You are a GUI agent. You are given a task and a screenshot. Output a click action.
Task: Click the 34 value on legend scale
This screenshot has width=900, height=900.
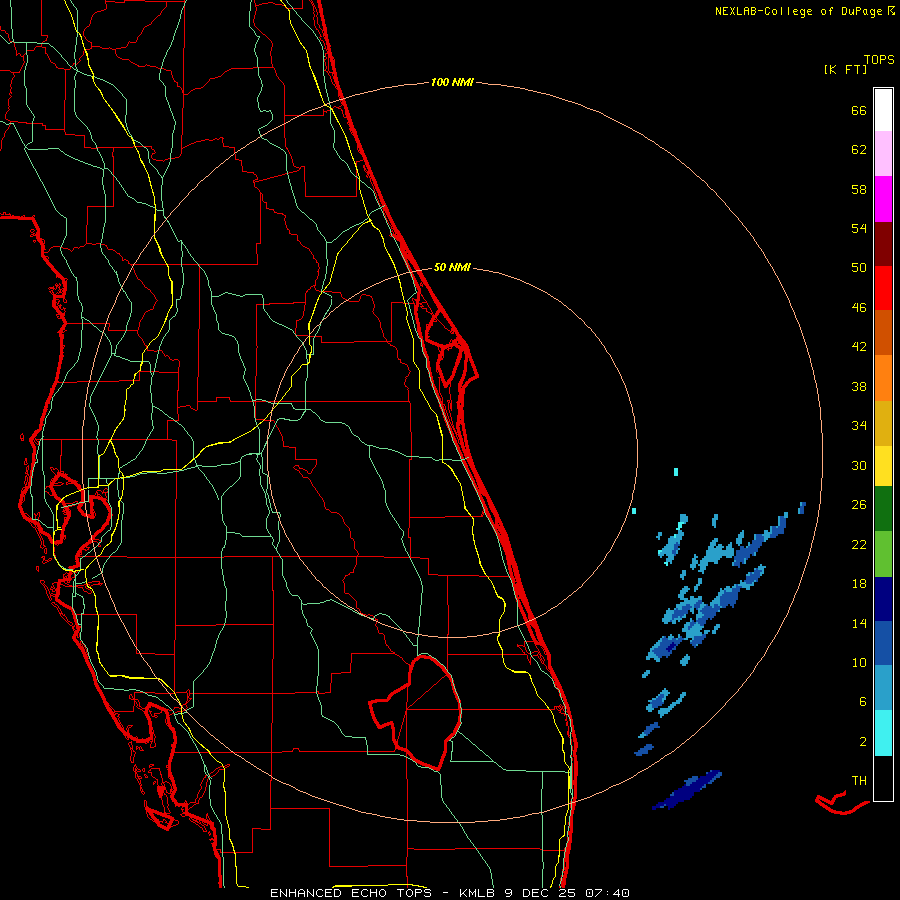pos(859,426)
